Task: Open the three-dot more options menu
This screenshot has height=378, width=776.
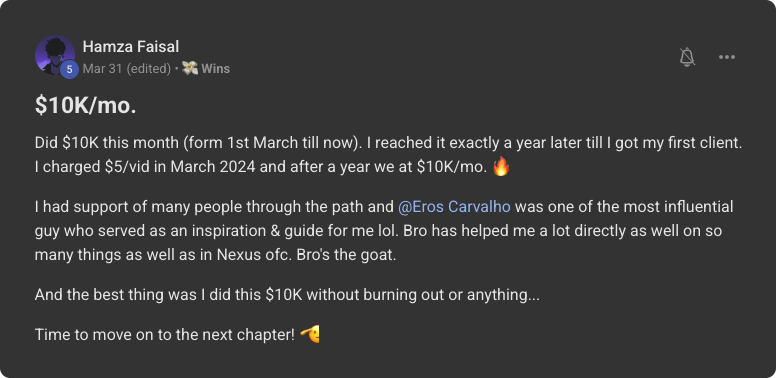Action: (x=727, y=57)
